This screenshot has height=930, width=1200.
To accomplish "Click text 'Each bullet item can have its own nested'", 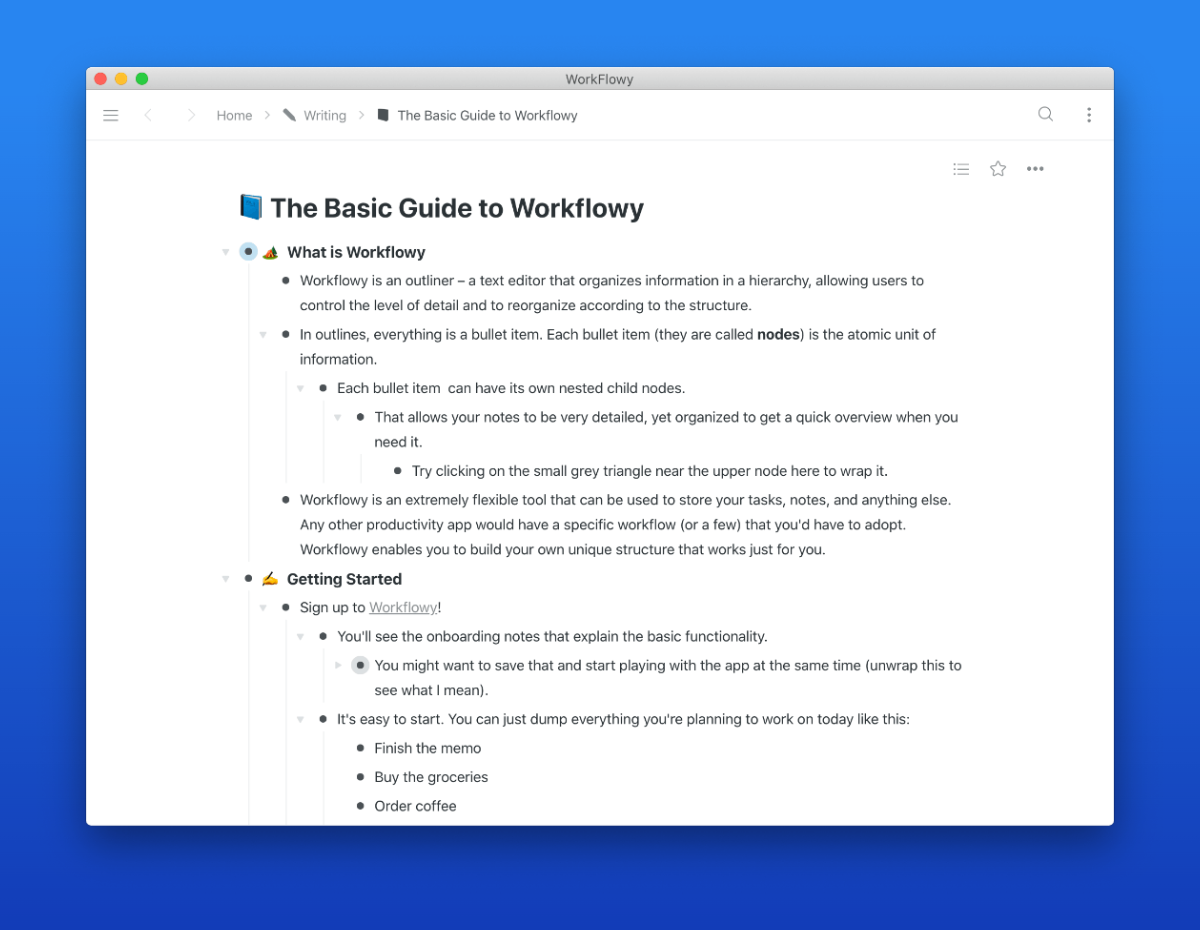I will [x=511, y=388].
